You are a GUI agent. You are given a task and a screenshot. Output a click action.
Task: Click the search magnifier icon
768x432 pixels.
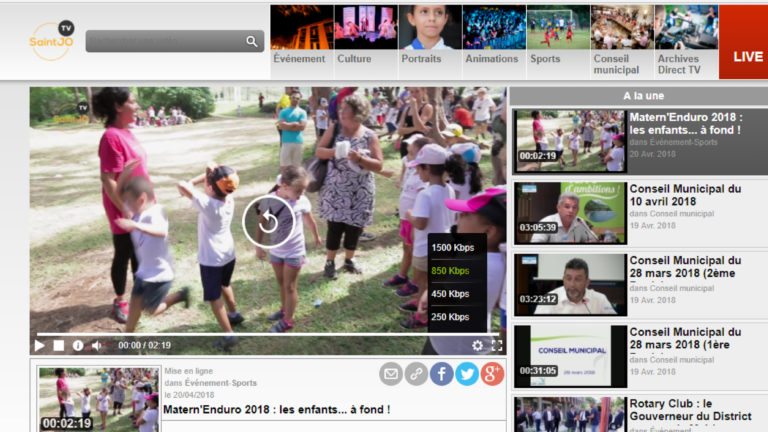[252, 41]
